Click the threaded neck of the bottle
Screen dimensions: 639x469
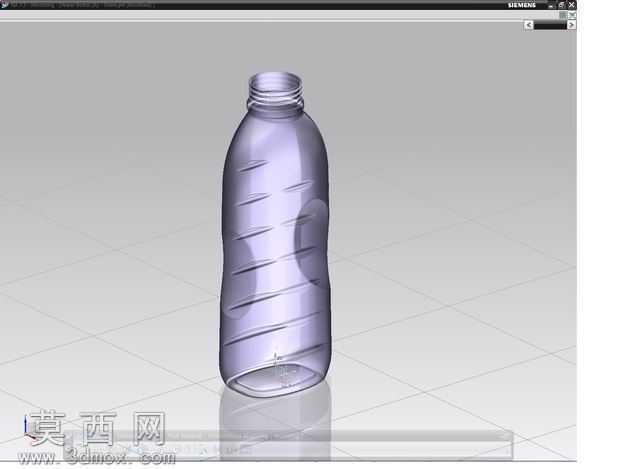pyautogui.click(x=275, y=92)
